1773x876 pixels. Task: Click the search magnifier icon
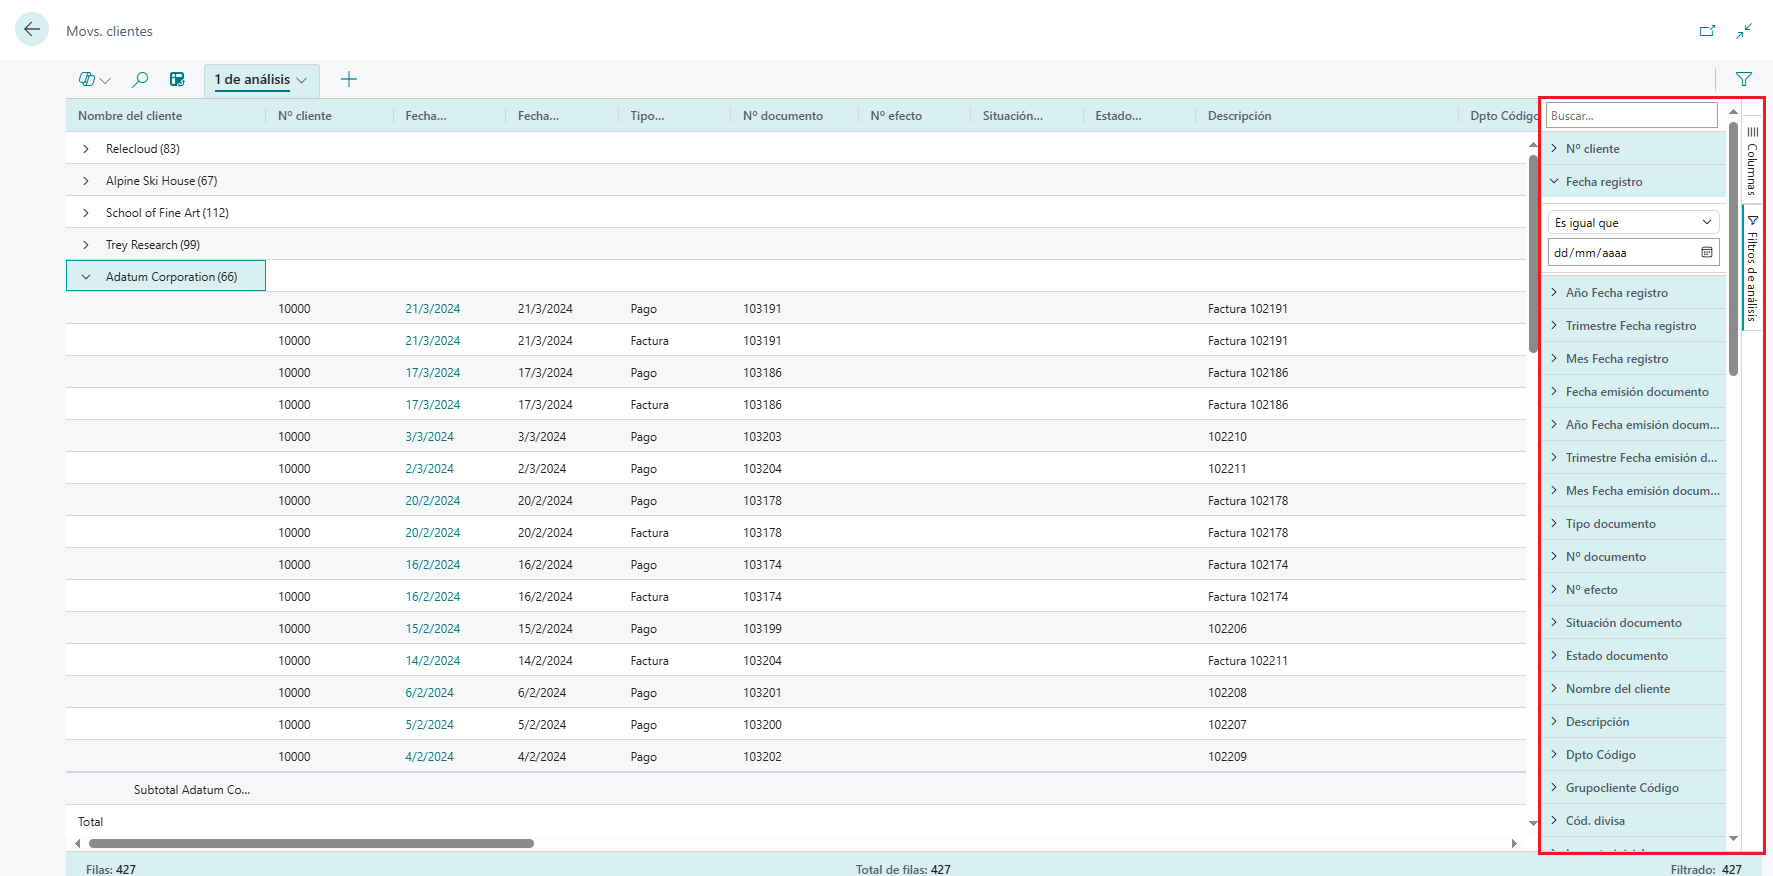tap(140, 79)
